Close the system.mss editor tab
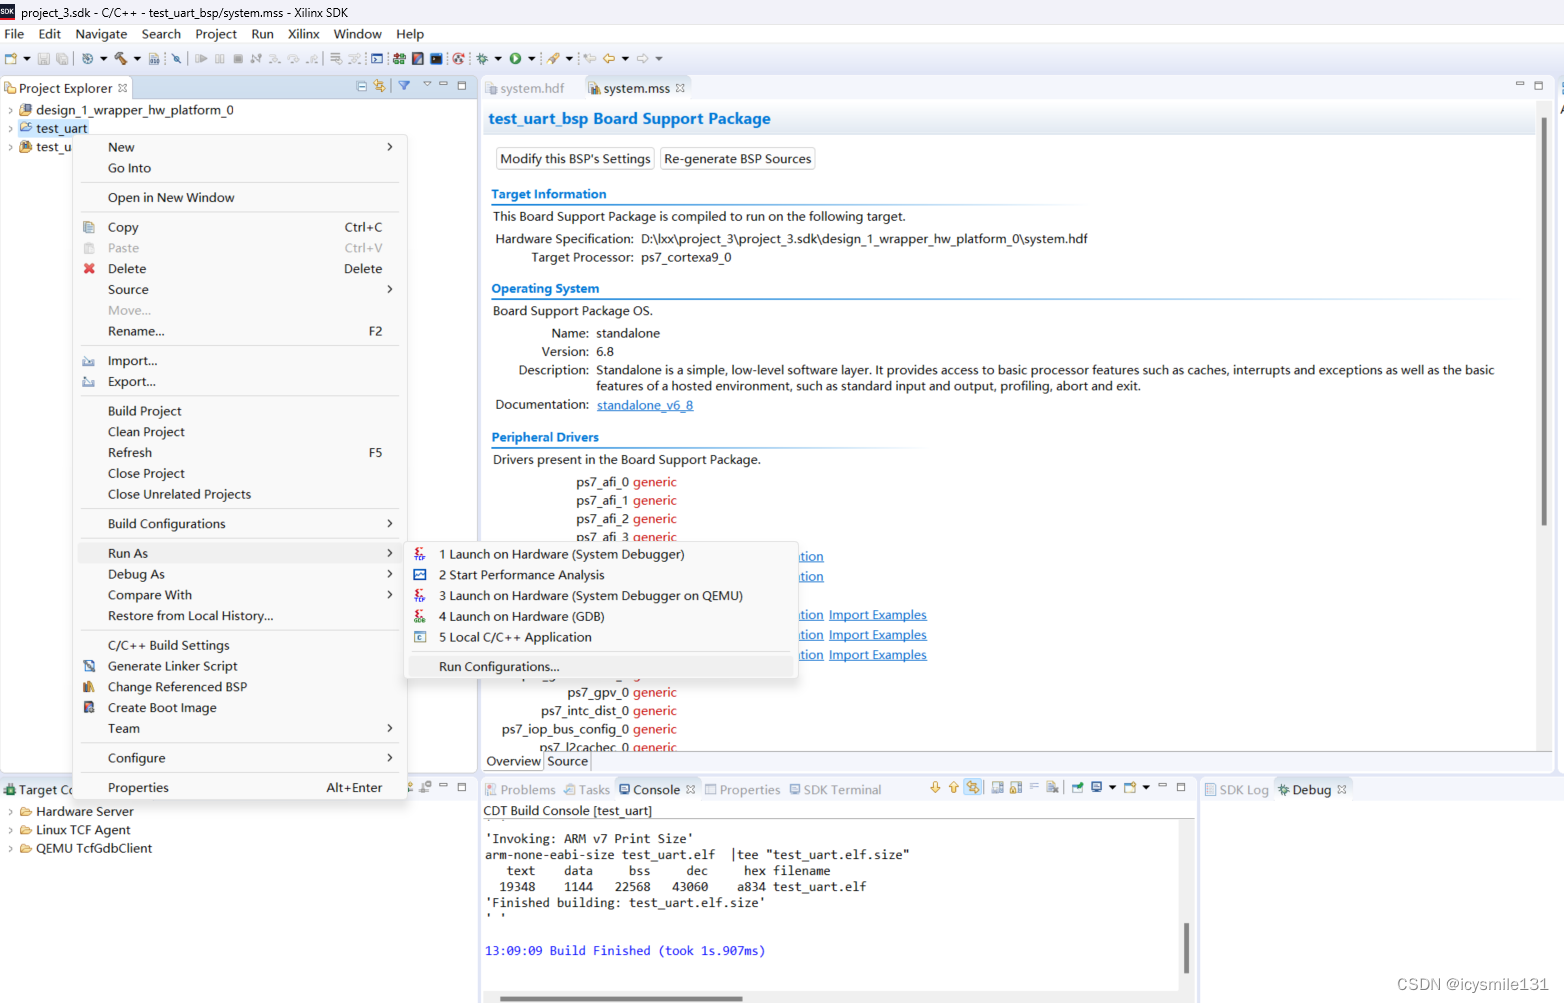1564x1003 pixels. point(680,88)
